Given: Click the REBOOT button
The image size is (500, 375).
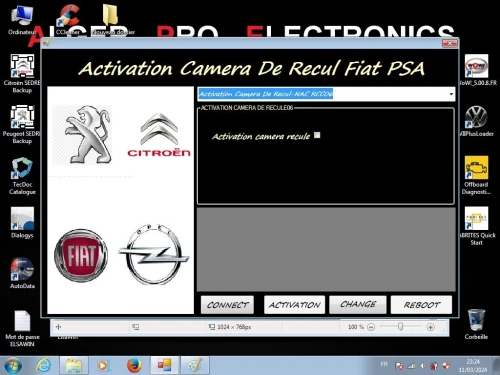Looking at the screenshot, I should [421, 305].
